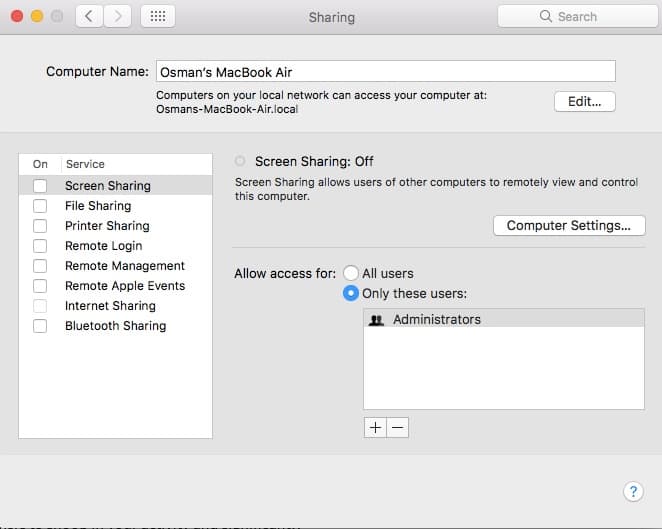662x529 pixels.
Task: Close the Sharing window with red button
Action: pos(17,16)
